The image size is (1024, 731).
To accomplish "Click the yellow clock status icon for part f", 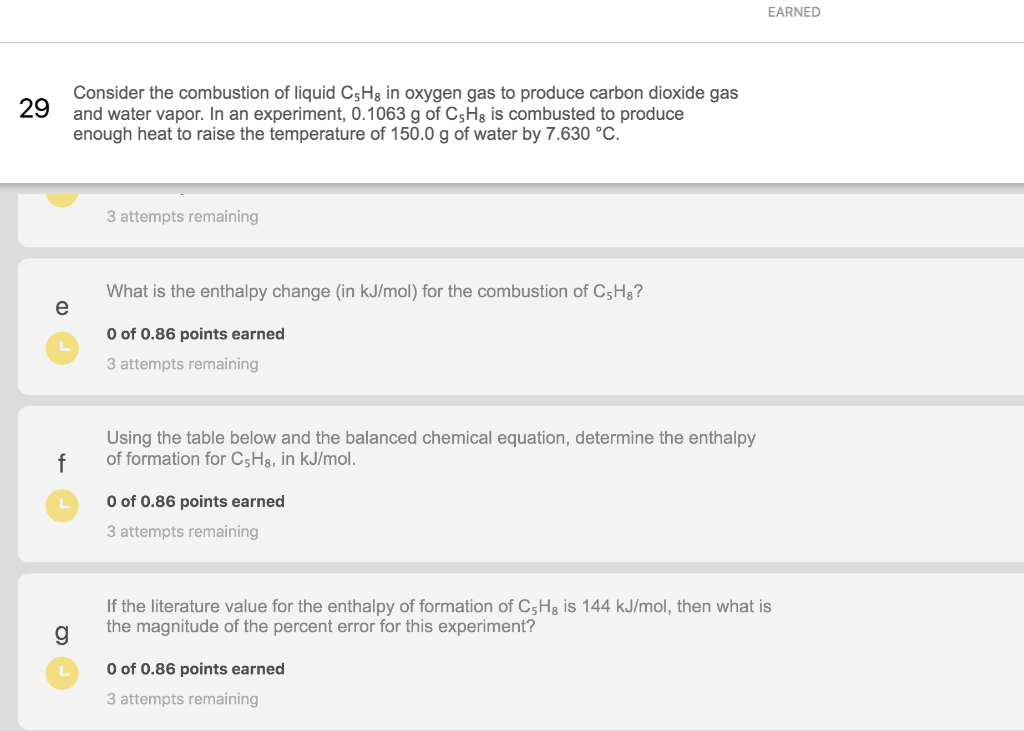I will coord(62,506).
